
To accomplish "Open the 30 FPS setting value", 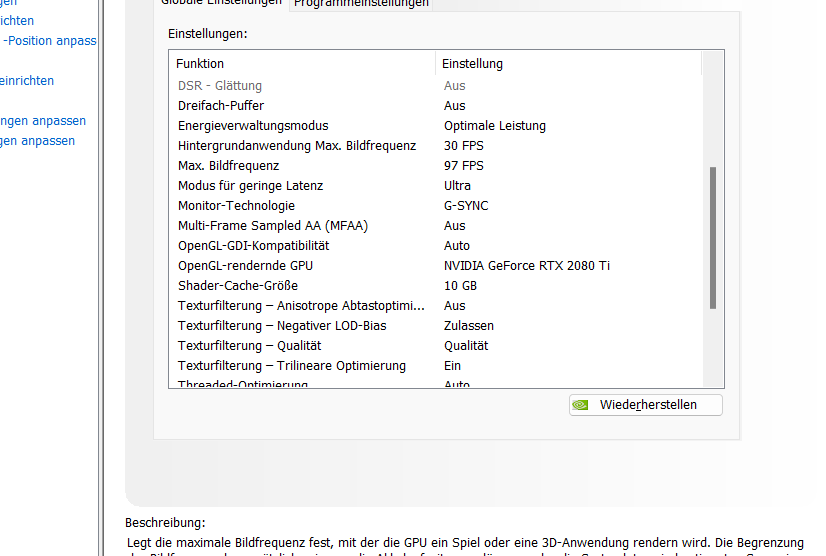I will pyautogui.click(x=464, y=145).
